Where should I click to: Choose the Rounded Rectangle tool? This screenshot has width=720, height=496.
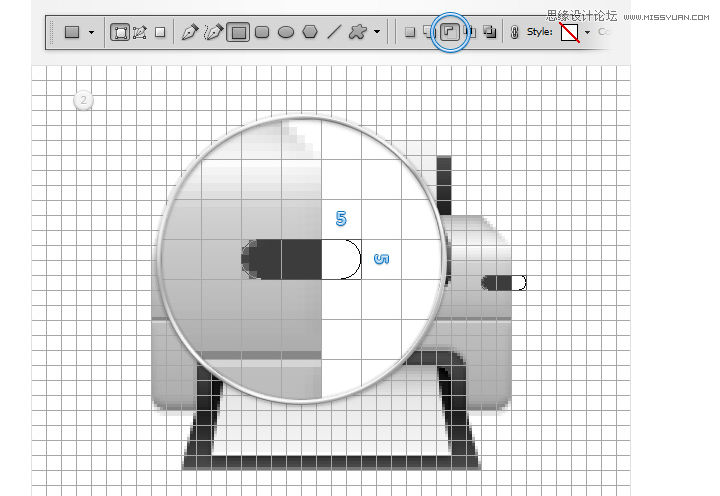click(262, 32)
